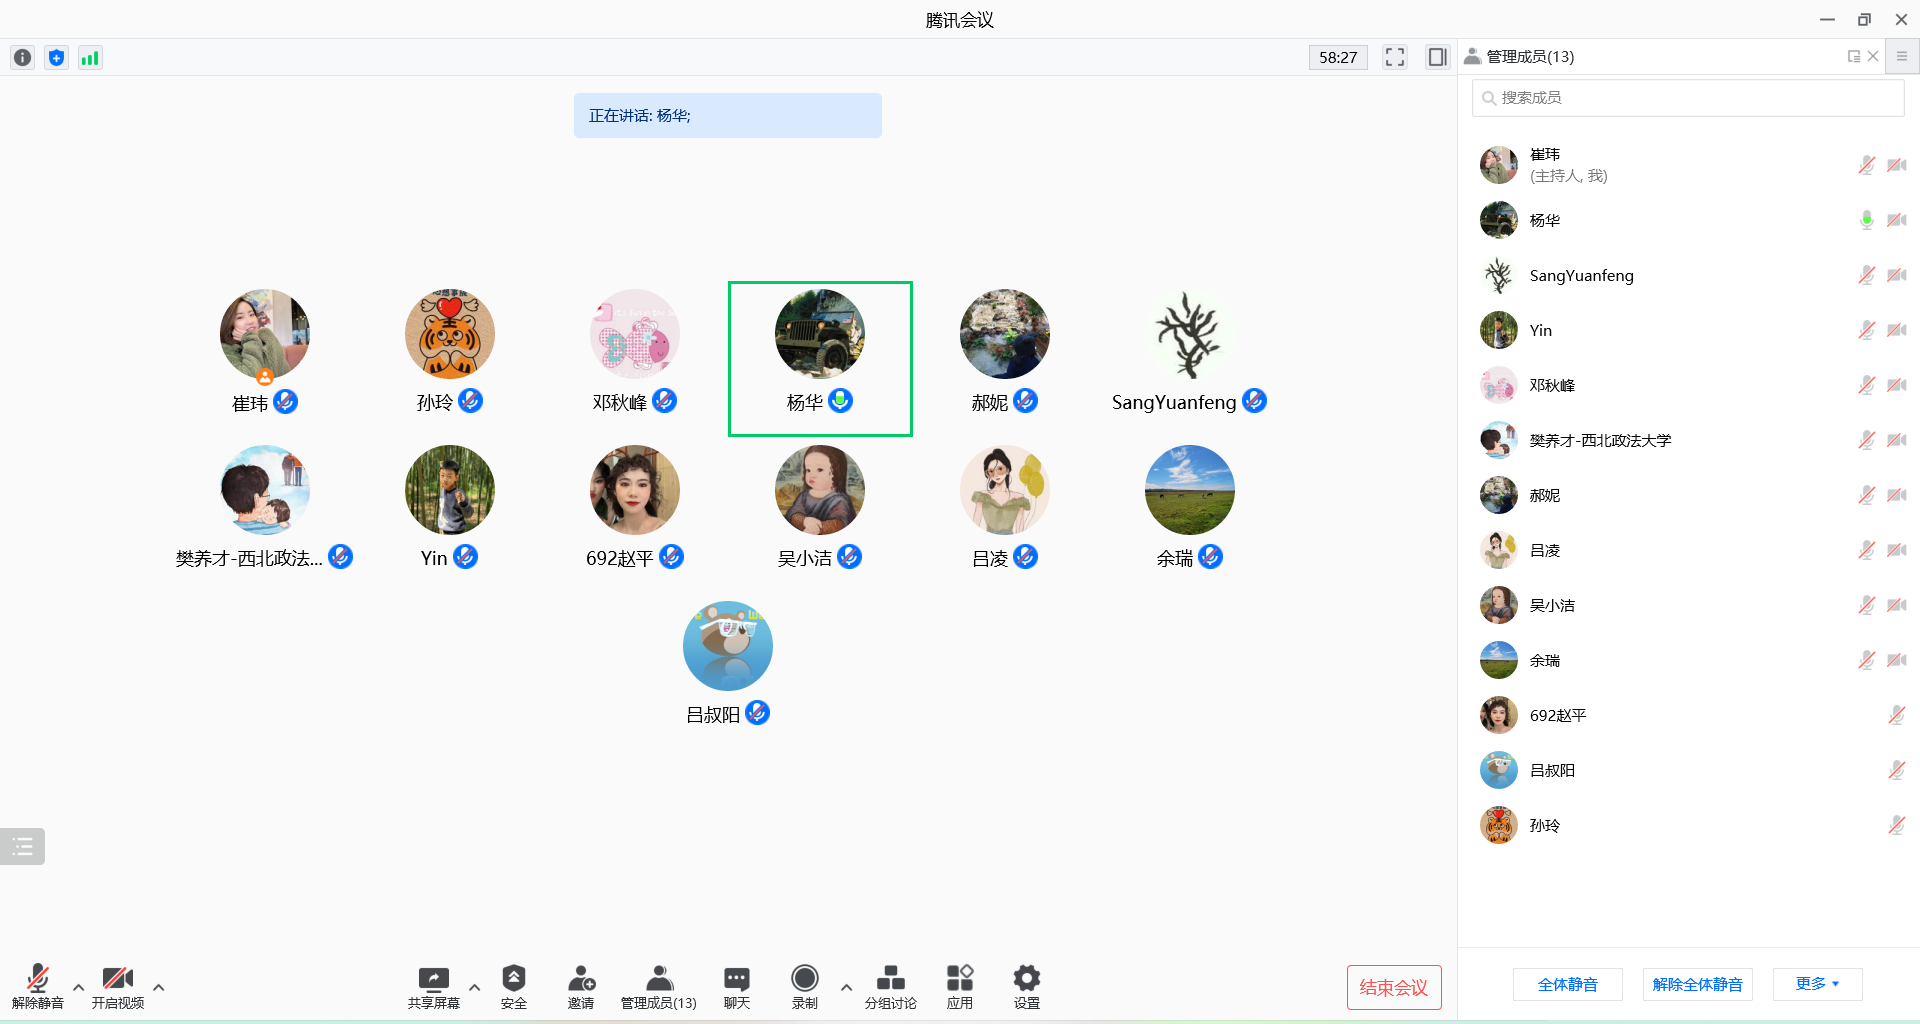
Task: Click the red 结束会议 button
Action: [1393, 987]
